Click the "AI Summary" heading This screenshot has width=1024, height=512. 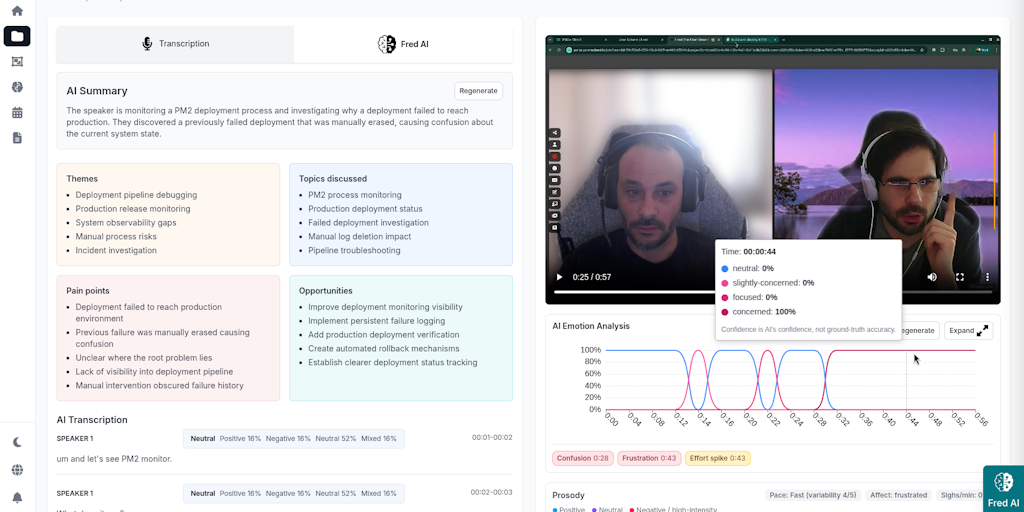[x=97, y=91]
